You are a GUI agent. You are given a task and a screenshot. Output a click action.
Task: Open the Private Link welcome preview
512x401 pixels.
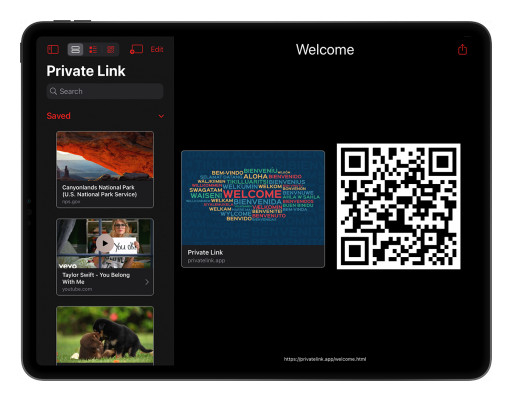tap(253, 209)
